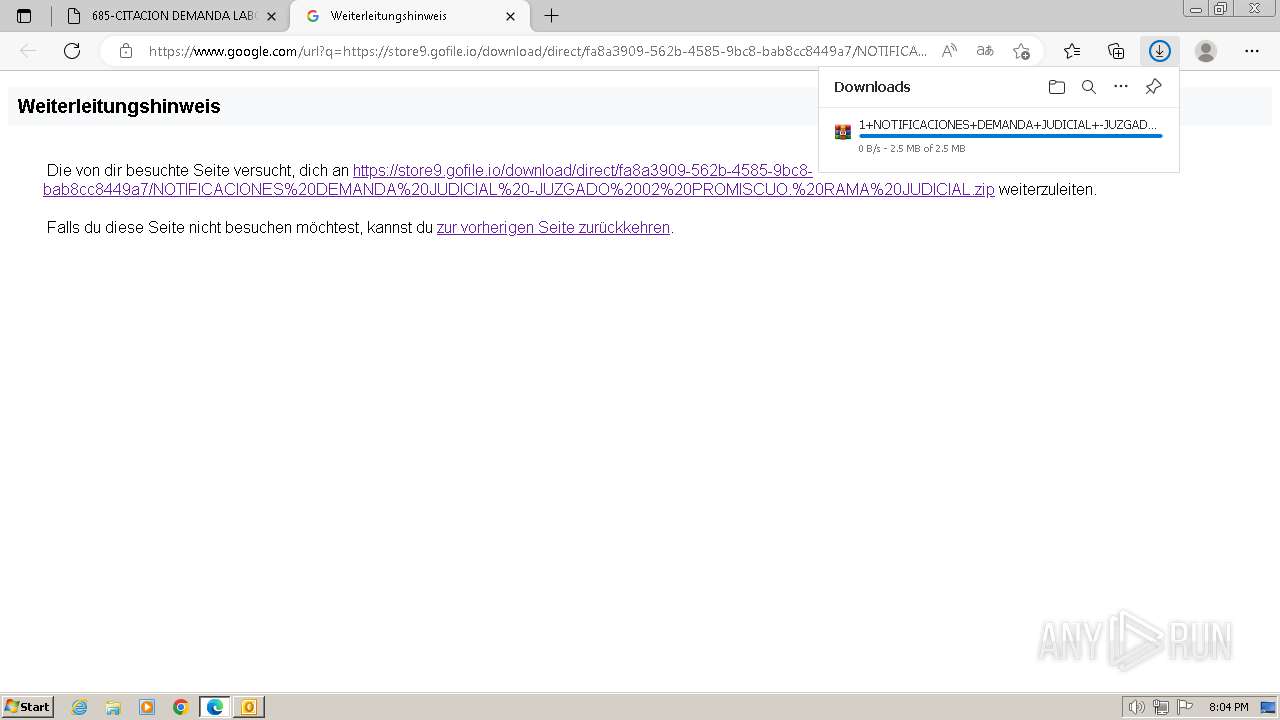Launch Internet Explorer from taskbar
Screen dimensions: 1280x720
pos(80,707)
